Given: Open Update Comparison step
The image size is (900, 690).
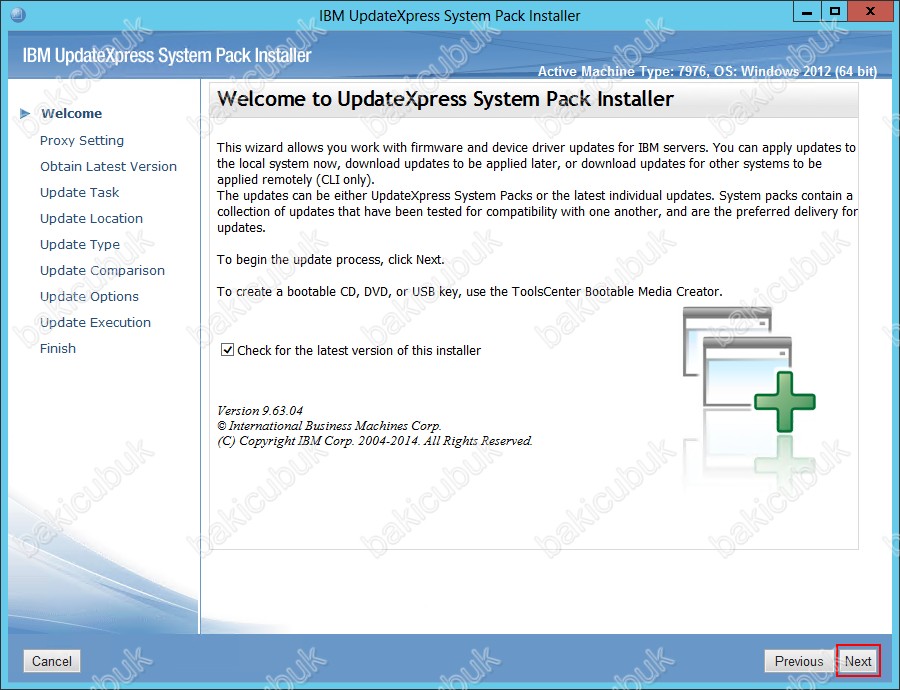Looking at the screenshot, I should pos(102,270).
